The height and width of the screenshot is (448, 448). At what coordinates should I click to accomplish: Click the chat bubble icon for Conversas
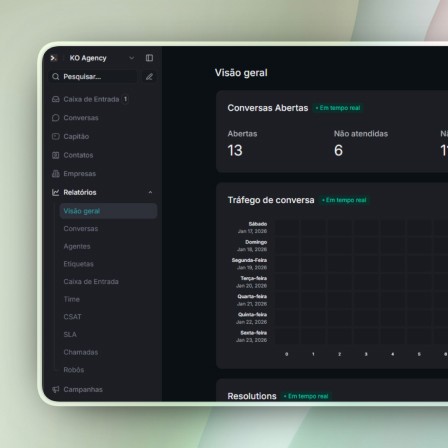click(56, 118)
